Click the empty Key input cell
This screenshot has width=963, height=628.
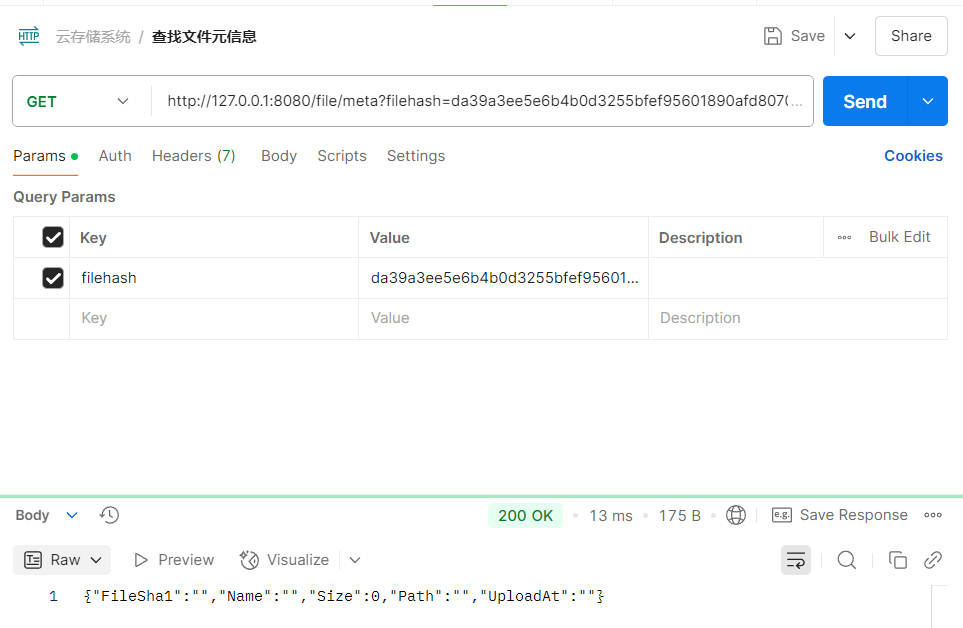point(214,319)
